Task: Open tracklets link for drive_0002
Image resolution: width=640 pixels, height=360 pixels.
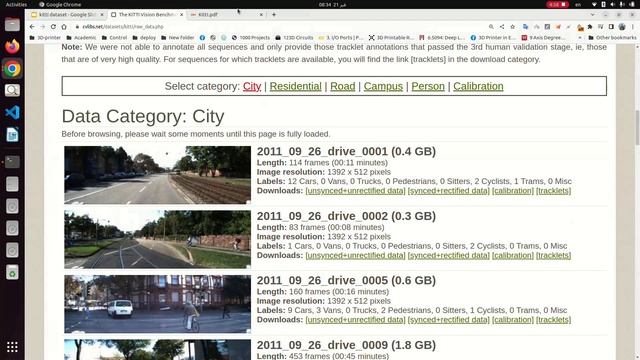Action: tap(553, 255)
